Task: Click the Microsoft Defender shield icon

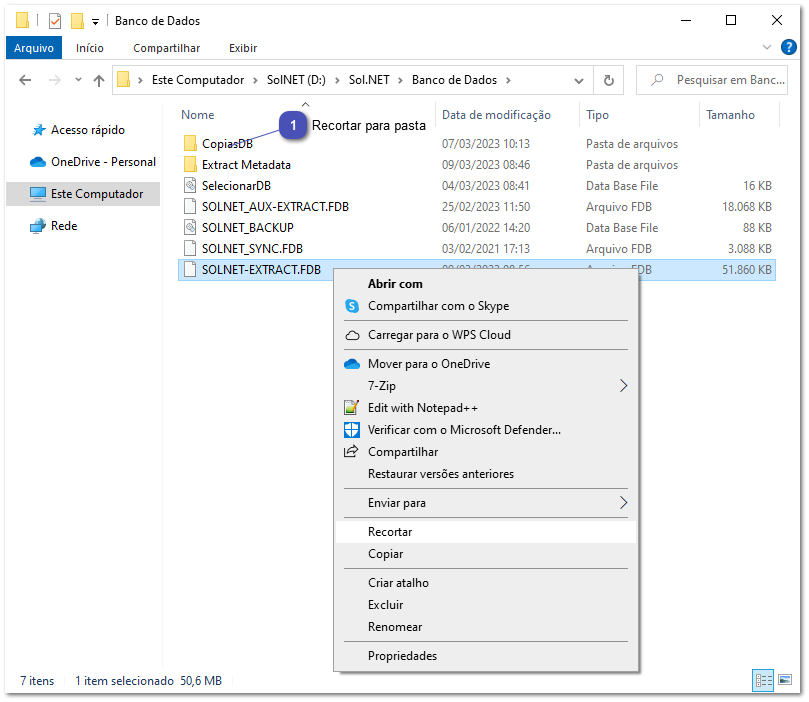Action: tap(354, 430)
